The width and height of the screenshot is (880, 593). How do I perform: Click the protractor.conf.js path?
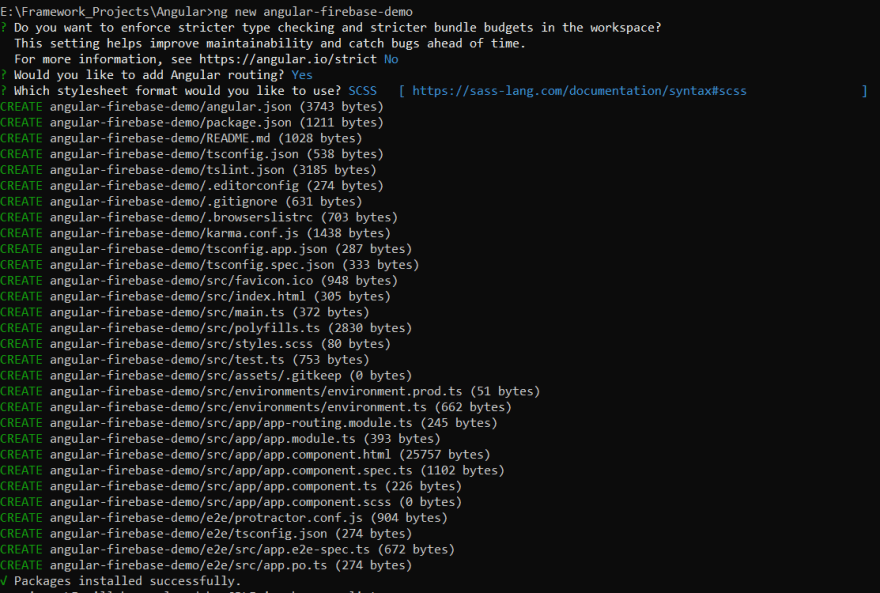[x=206, y=518]
